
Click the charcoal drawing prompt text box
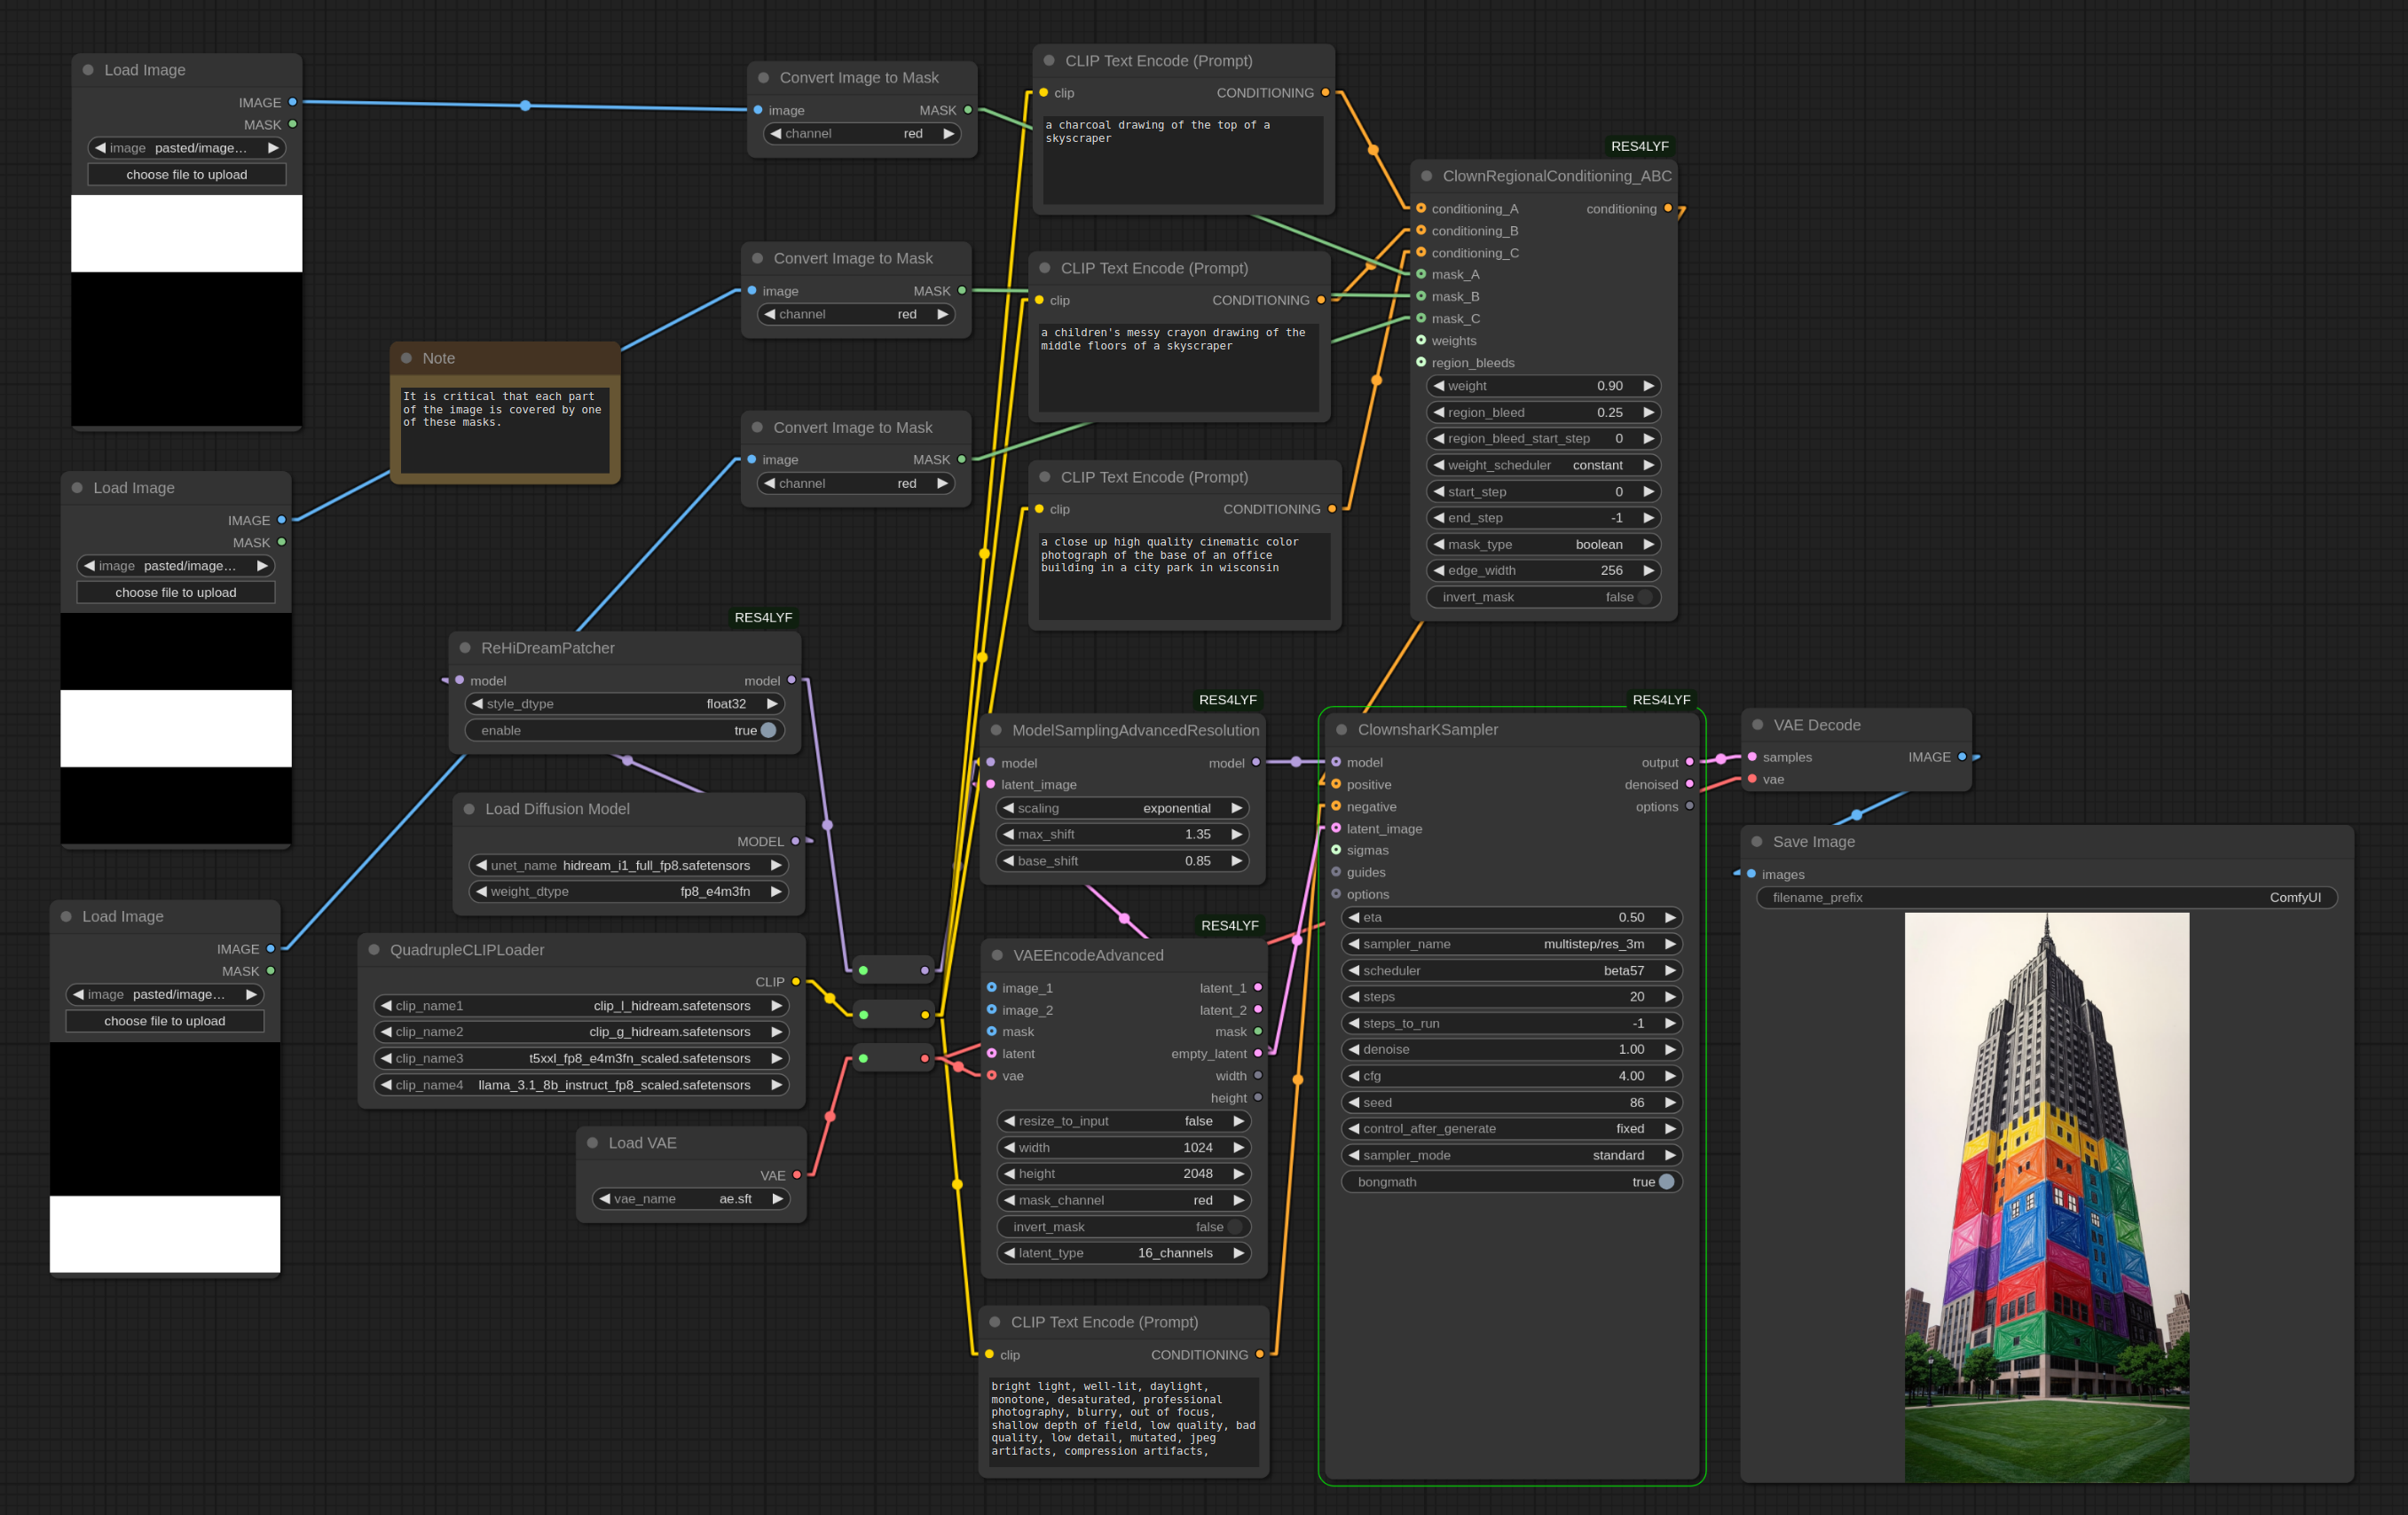1182,160
